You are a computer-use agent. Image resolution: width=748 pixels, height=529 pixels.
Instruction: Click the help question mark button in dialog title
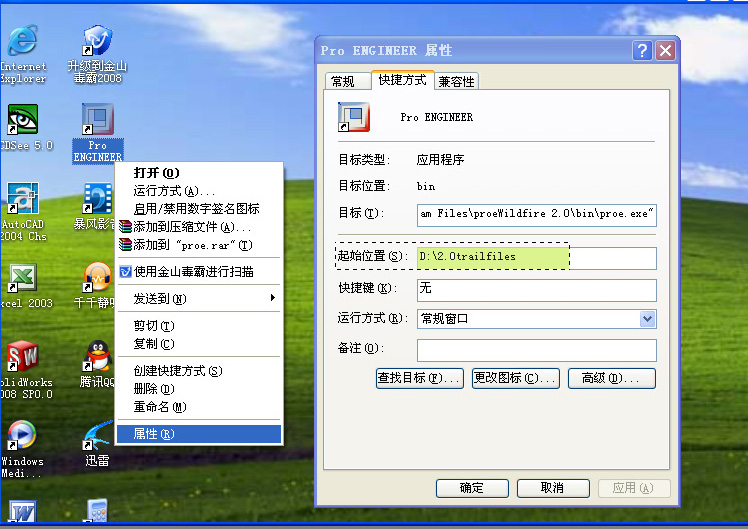(x=642, y=50)
